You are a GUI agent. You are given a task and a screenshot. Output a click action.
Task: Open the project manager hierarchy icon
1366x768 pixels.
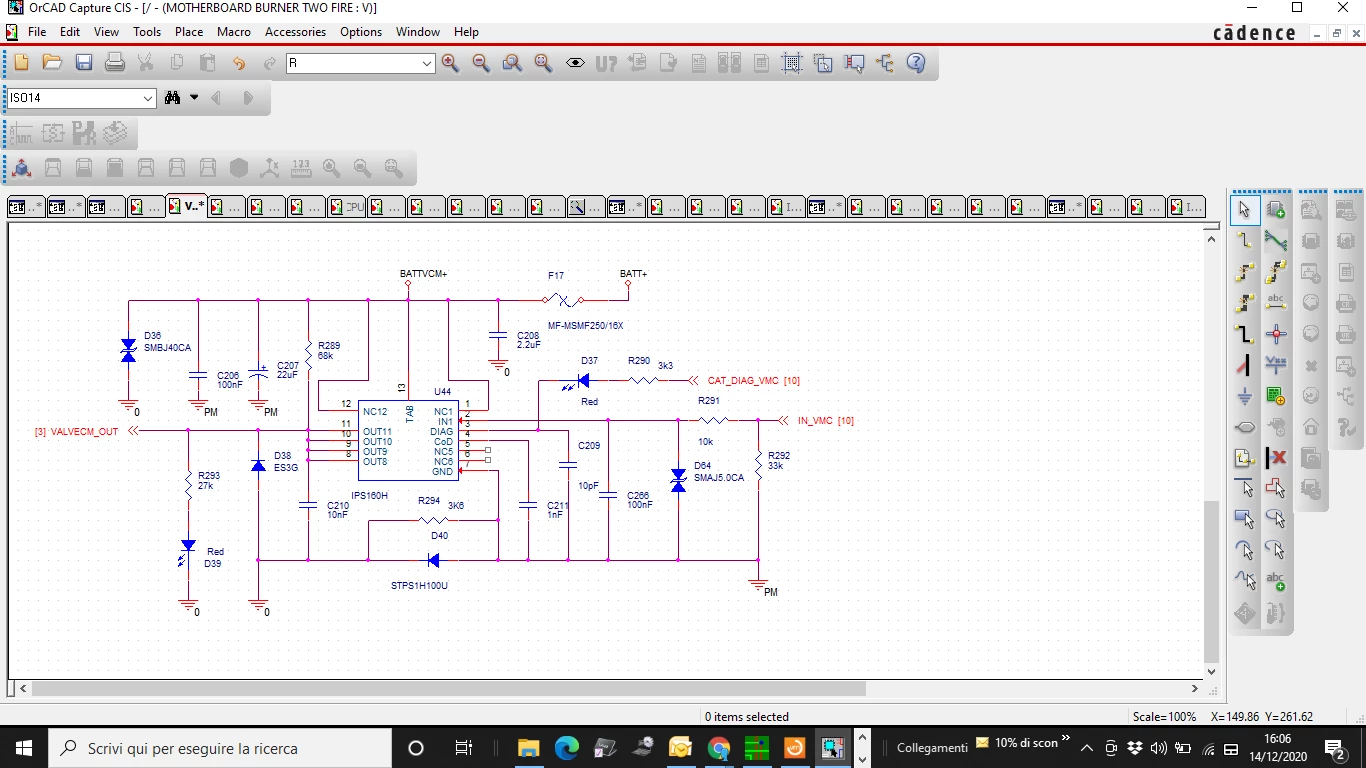885,63
